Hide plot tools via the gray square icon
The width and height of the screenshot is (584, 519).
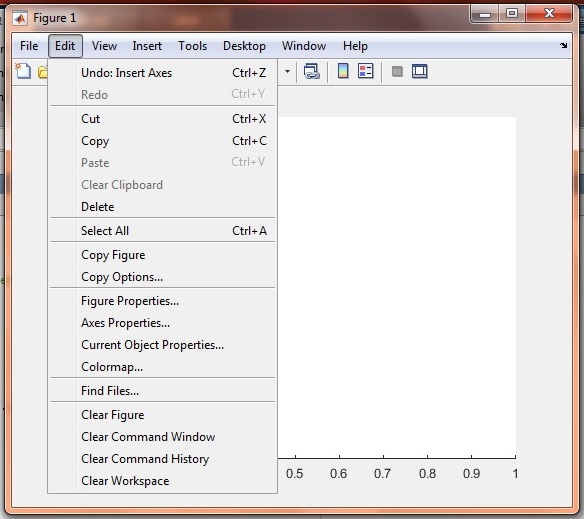[397, 71]
